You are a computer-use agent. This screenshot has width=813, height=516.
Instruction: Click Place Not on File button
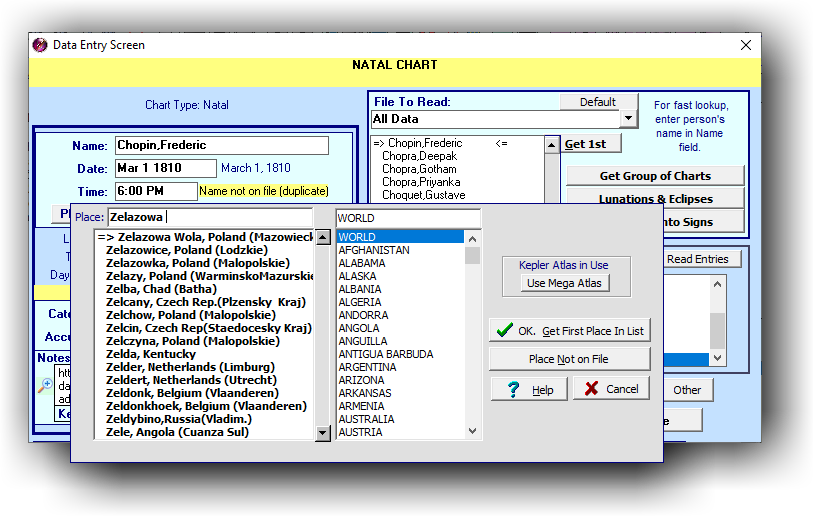[x=569, y=359]
